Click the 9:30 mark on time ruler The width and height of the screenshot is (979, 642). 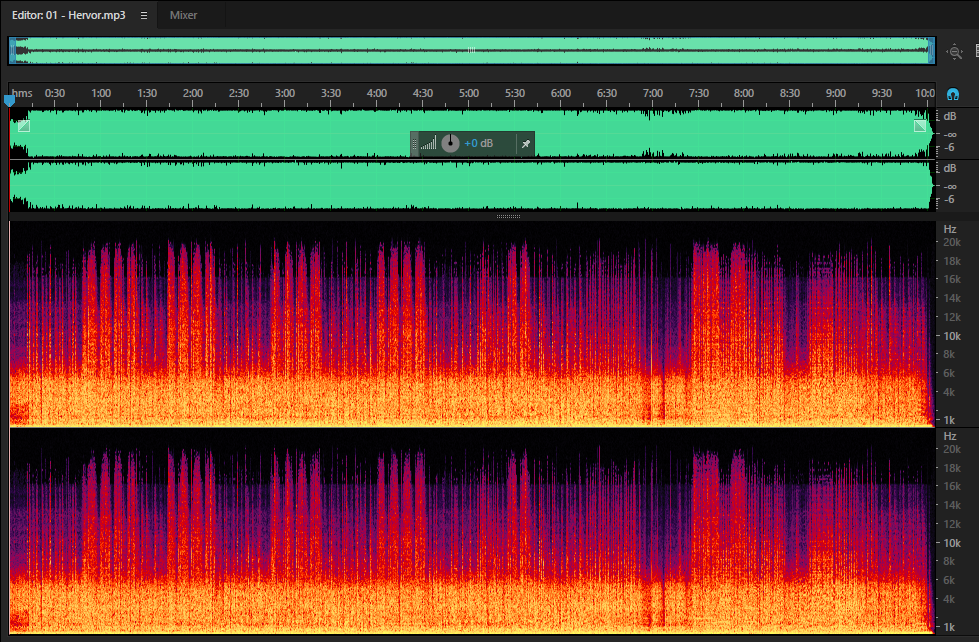point(882,94)
